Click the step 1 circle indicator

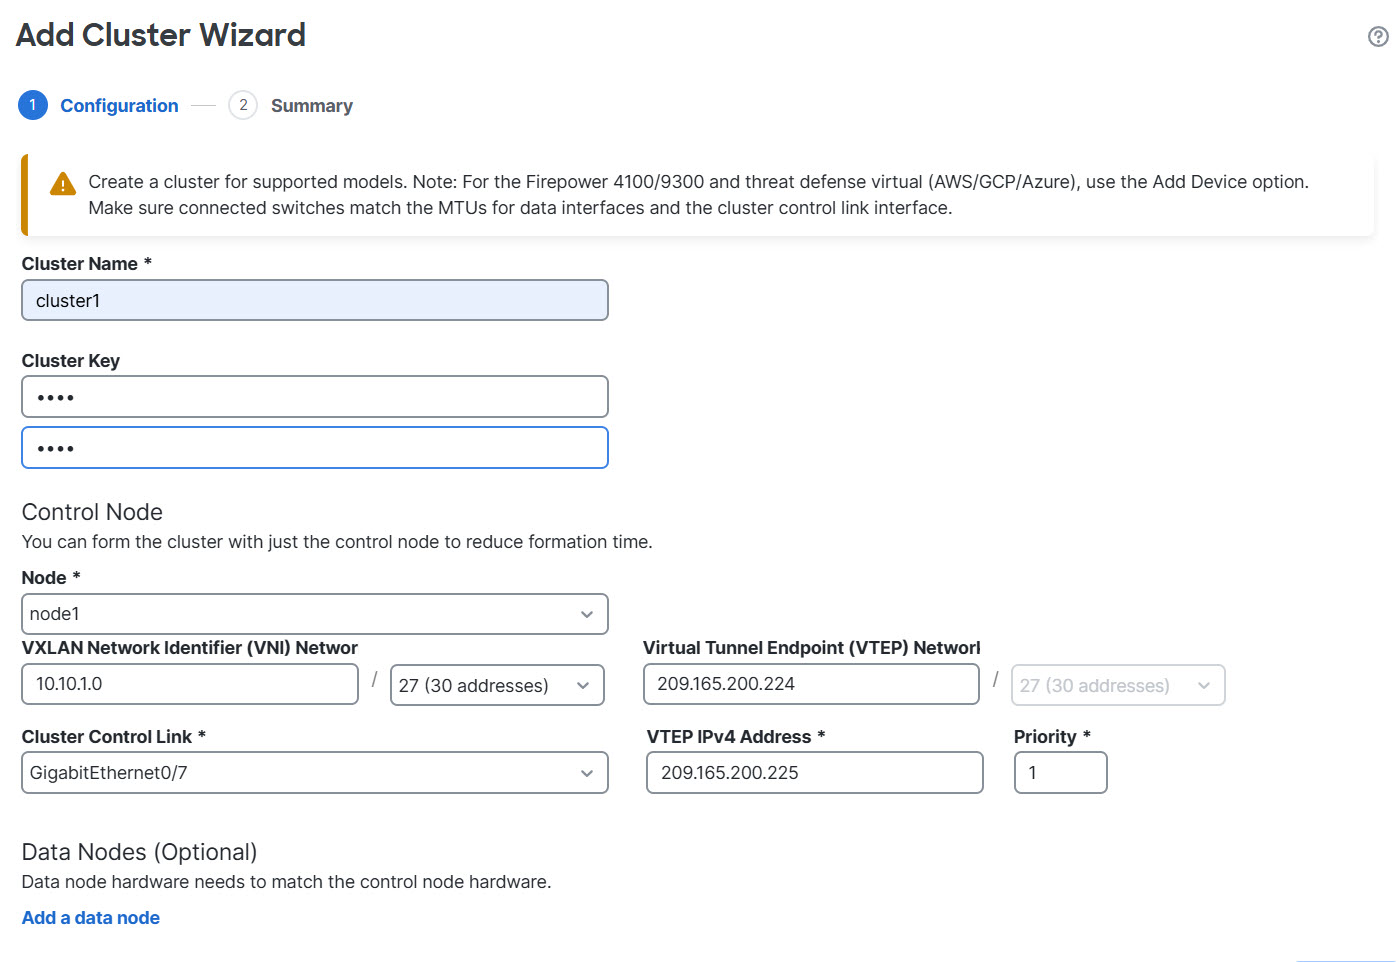coord(33,104)
